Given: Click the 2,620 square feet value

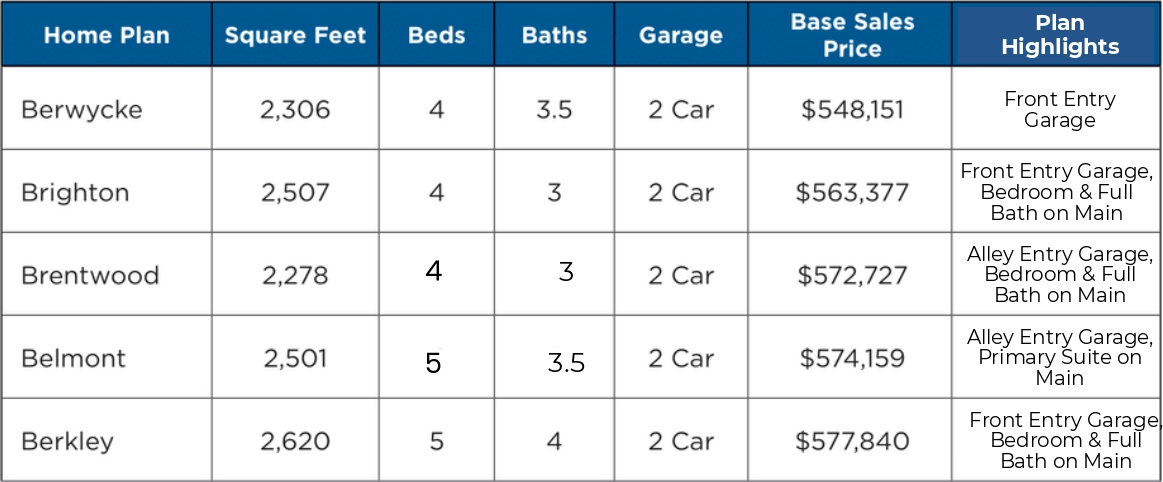Looking at the screenshot, I should [x=295, y=441].
